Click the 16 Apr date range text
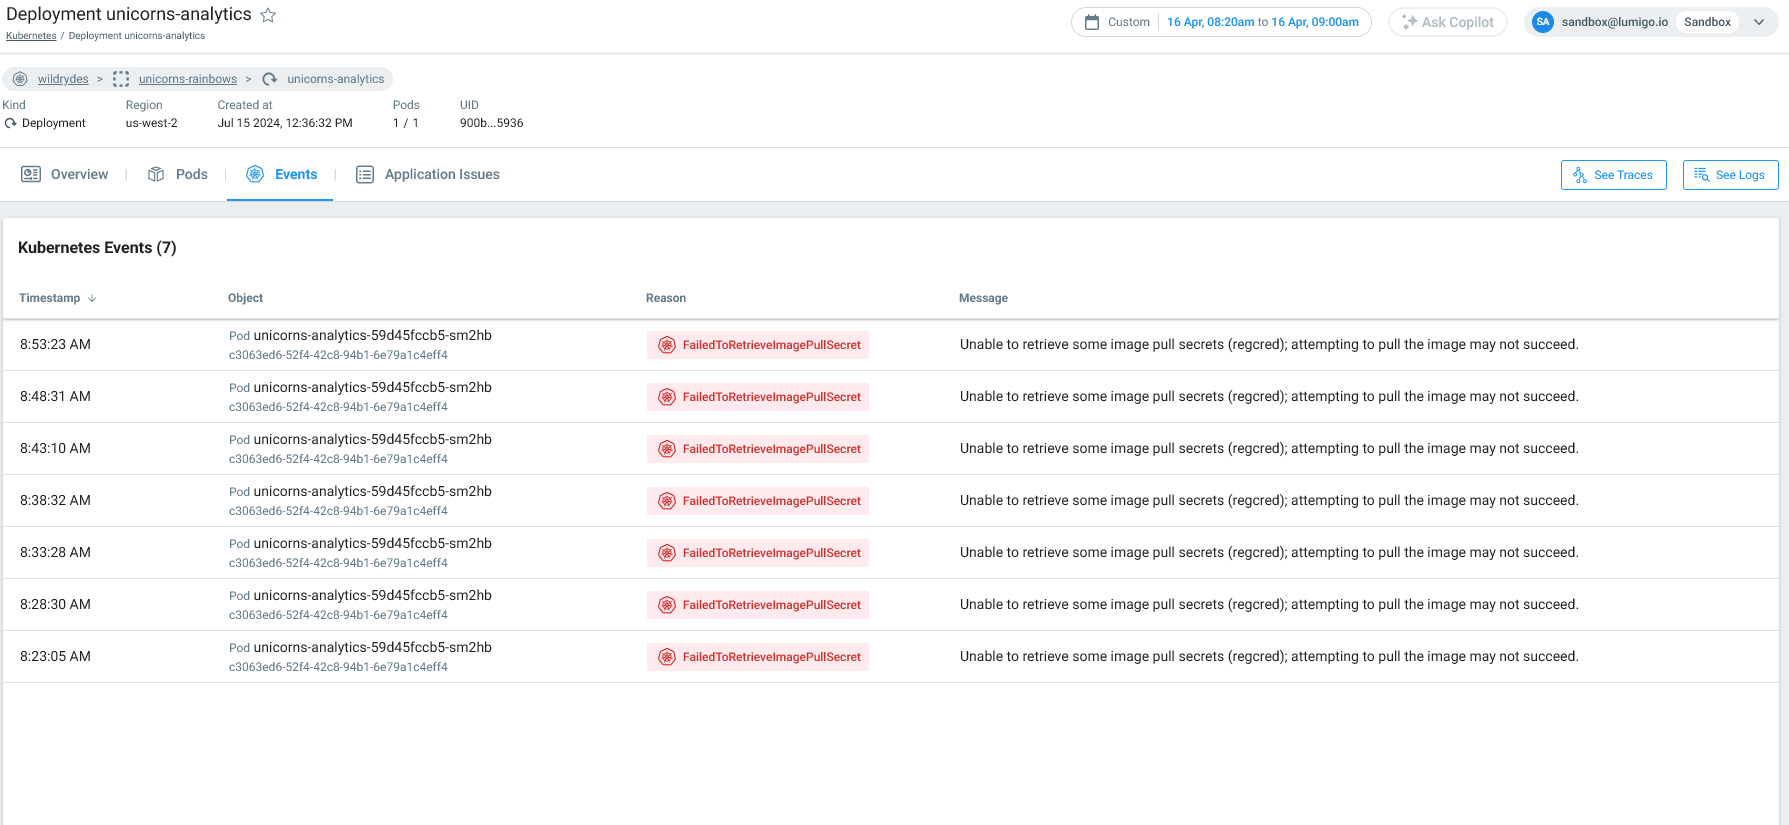The image size is (1789, 825). point(1263,22)
